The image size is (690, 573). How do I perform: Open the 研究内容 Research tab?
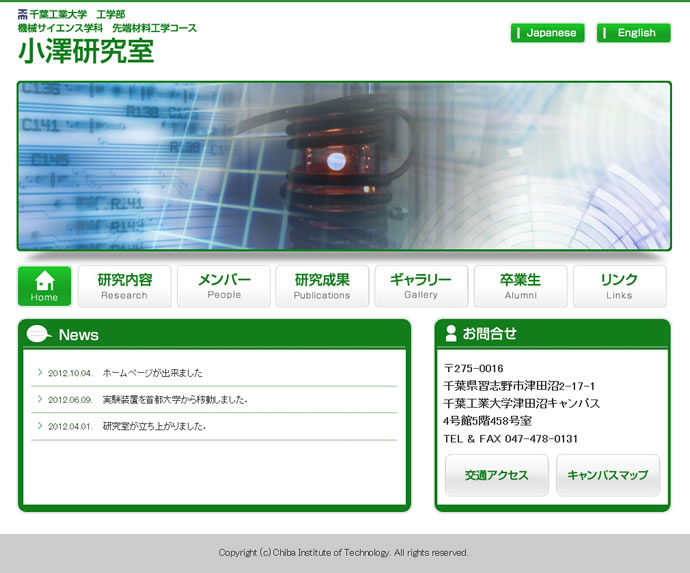124,286
